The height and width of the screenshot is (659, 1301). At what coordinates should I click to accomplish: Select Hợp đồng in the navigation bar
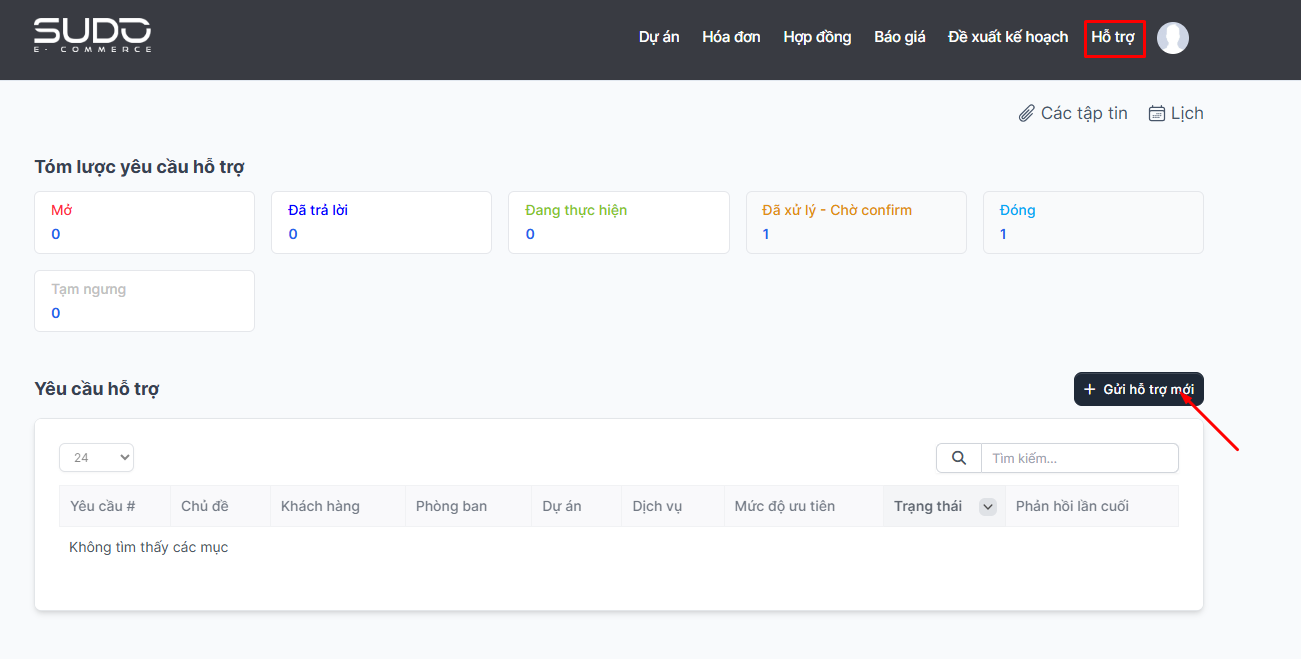[817, 37]
